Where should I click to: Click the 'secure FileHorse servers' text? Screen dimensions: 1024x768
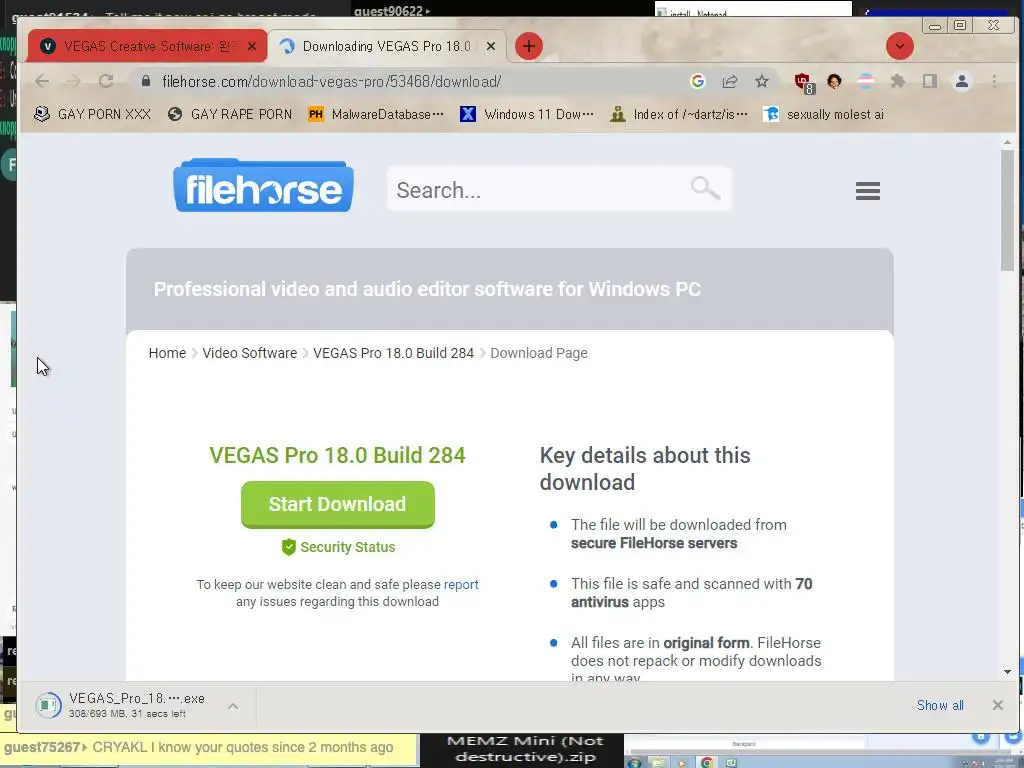tap(654, 543)
